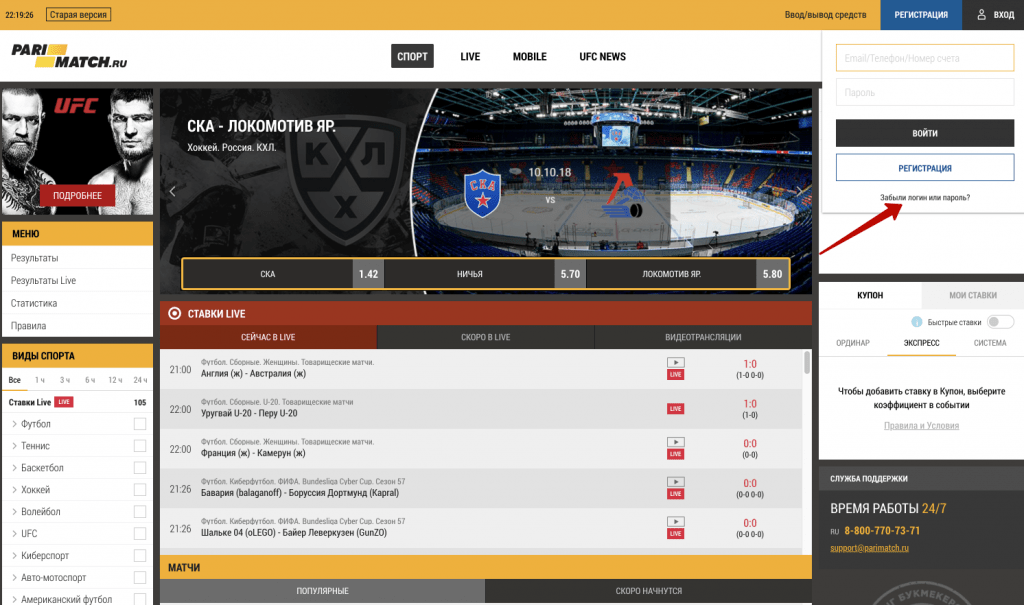Open video stream for Бавария - Боруссия Дортмунд
Image resolution: width=1024 pixels, height=605 pixels.
675,482
